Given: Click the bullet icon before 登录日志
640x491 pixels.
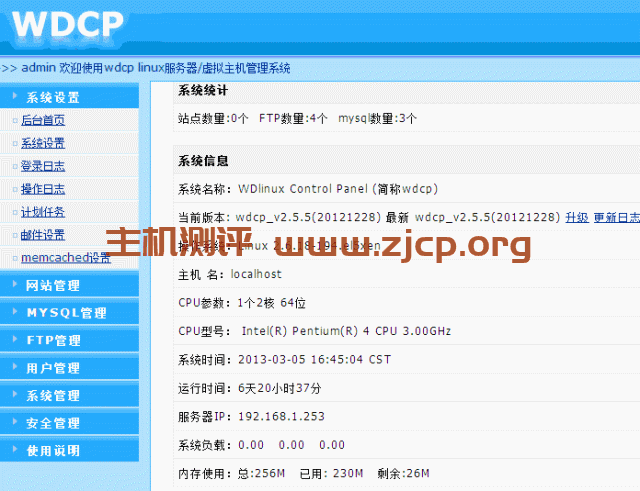Looking at the screenshot, I should tap(15, 167).
